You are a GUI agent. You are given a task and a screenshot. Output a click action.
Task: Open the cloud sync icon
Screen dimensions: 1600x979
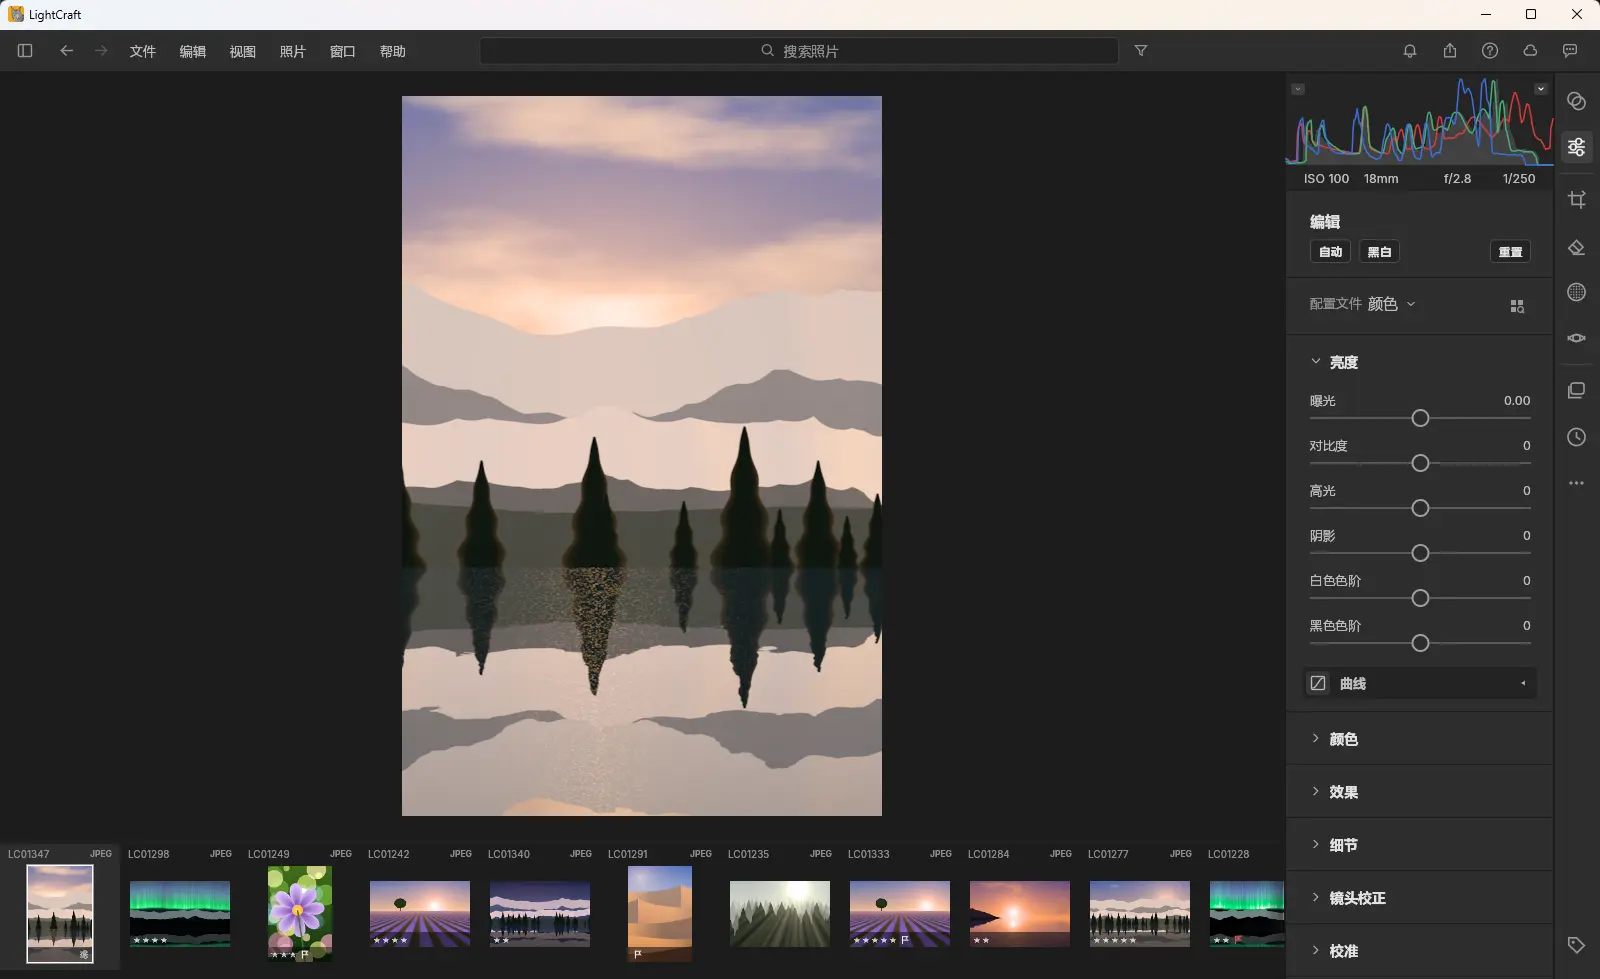tap(1530, 51)
